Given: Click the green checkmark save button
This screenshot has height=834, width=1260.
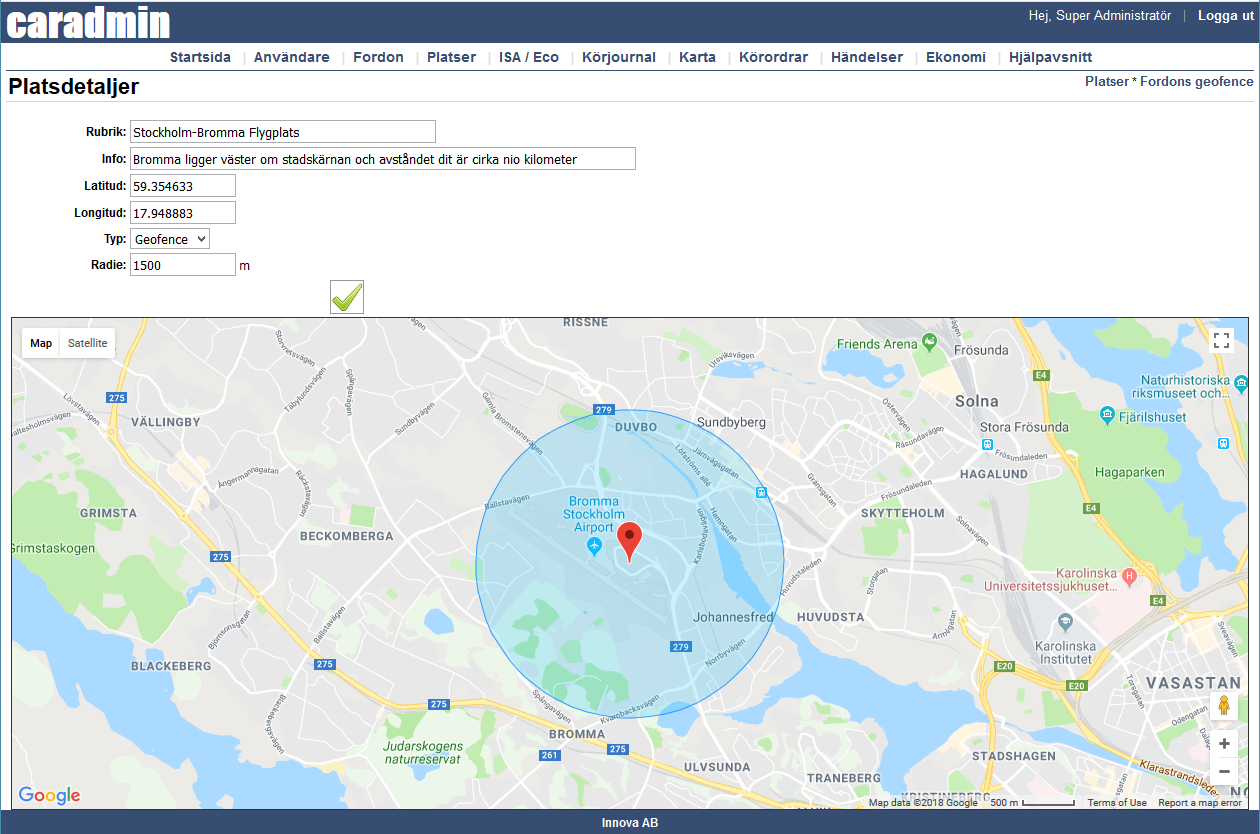Looking at the screenshot, I should click(347, 297).
